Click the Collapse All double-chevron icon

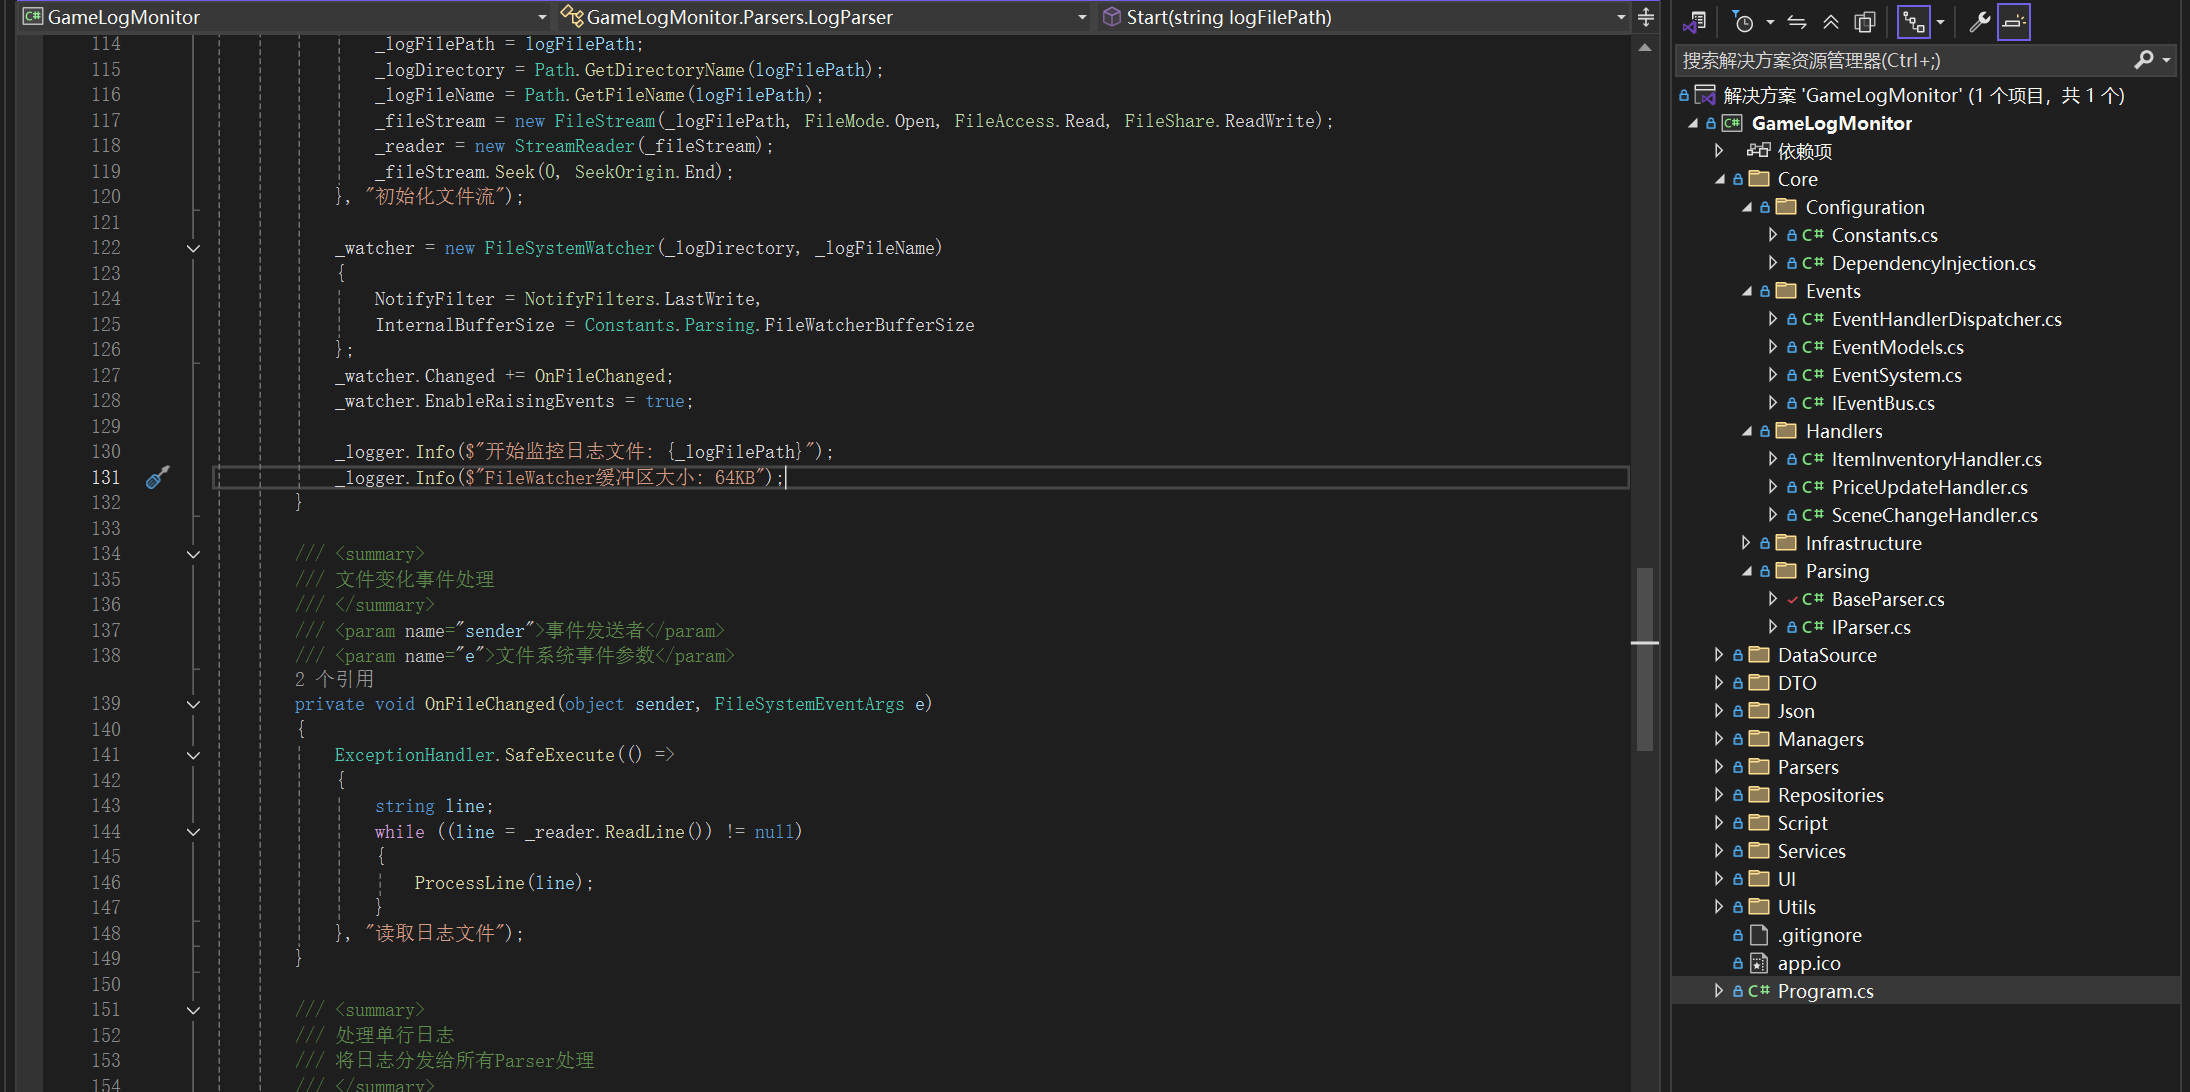1830,22
